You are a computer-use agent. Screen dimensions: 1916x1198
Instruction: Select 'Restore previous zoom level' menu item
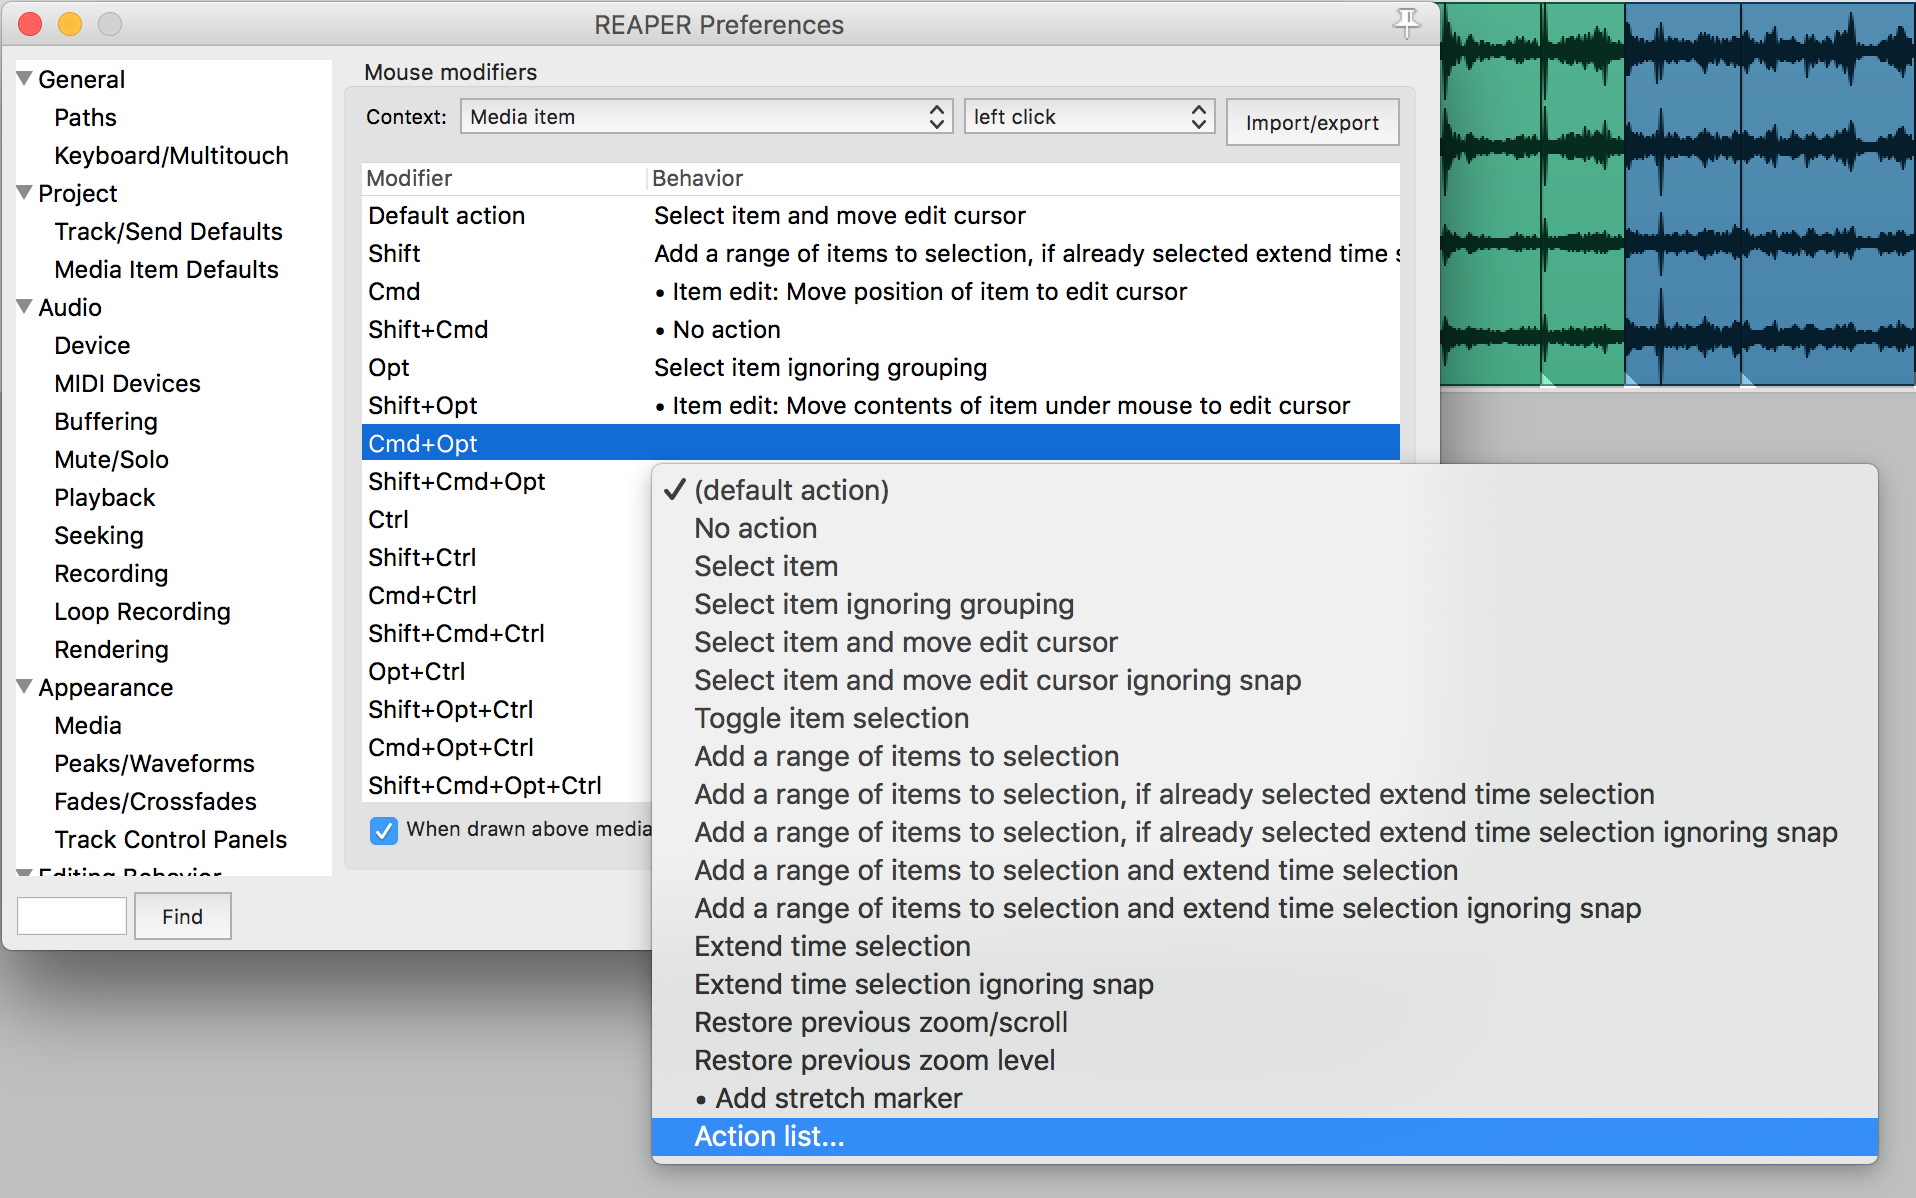pos(874,1061)
